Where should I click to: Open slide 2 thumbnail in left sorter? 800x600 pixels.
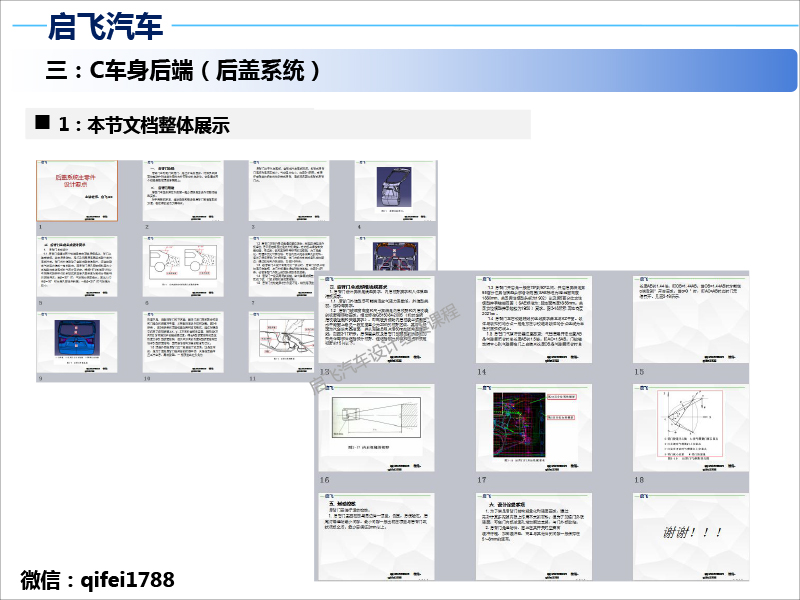183,191
